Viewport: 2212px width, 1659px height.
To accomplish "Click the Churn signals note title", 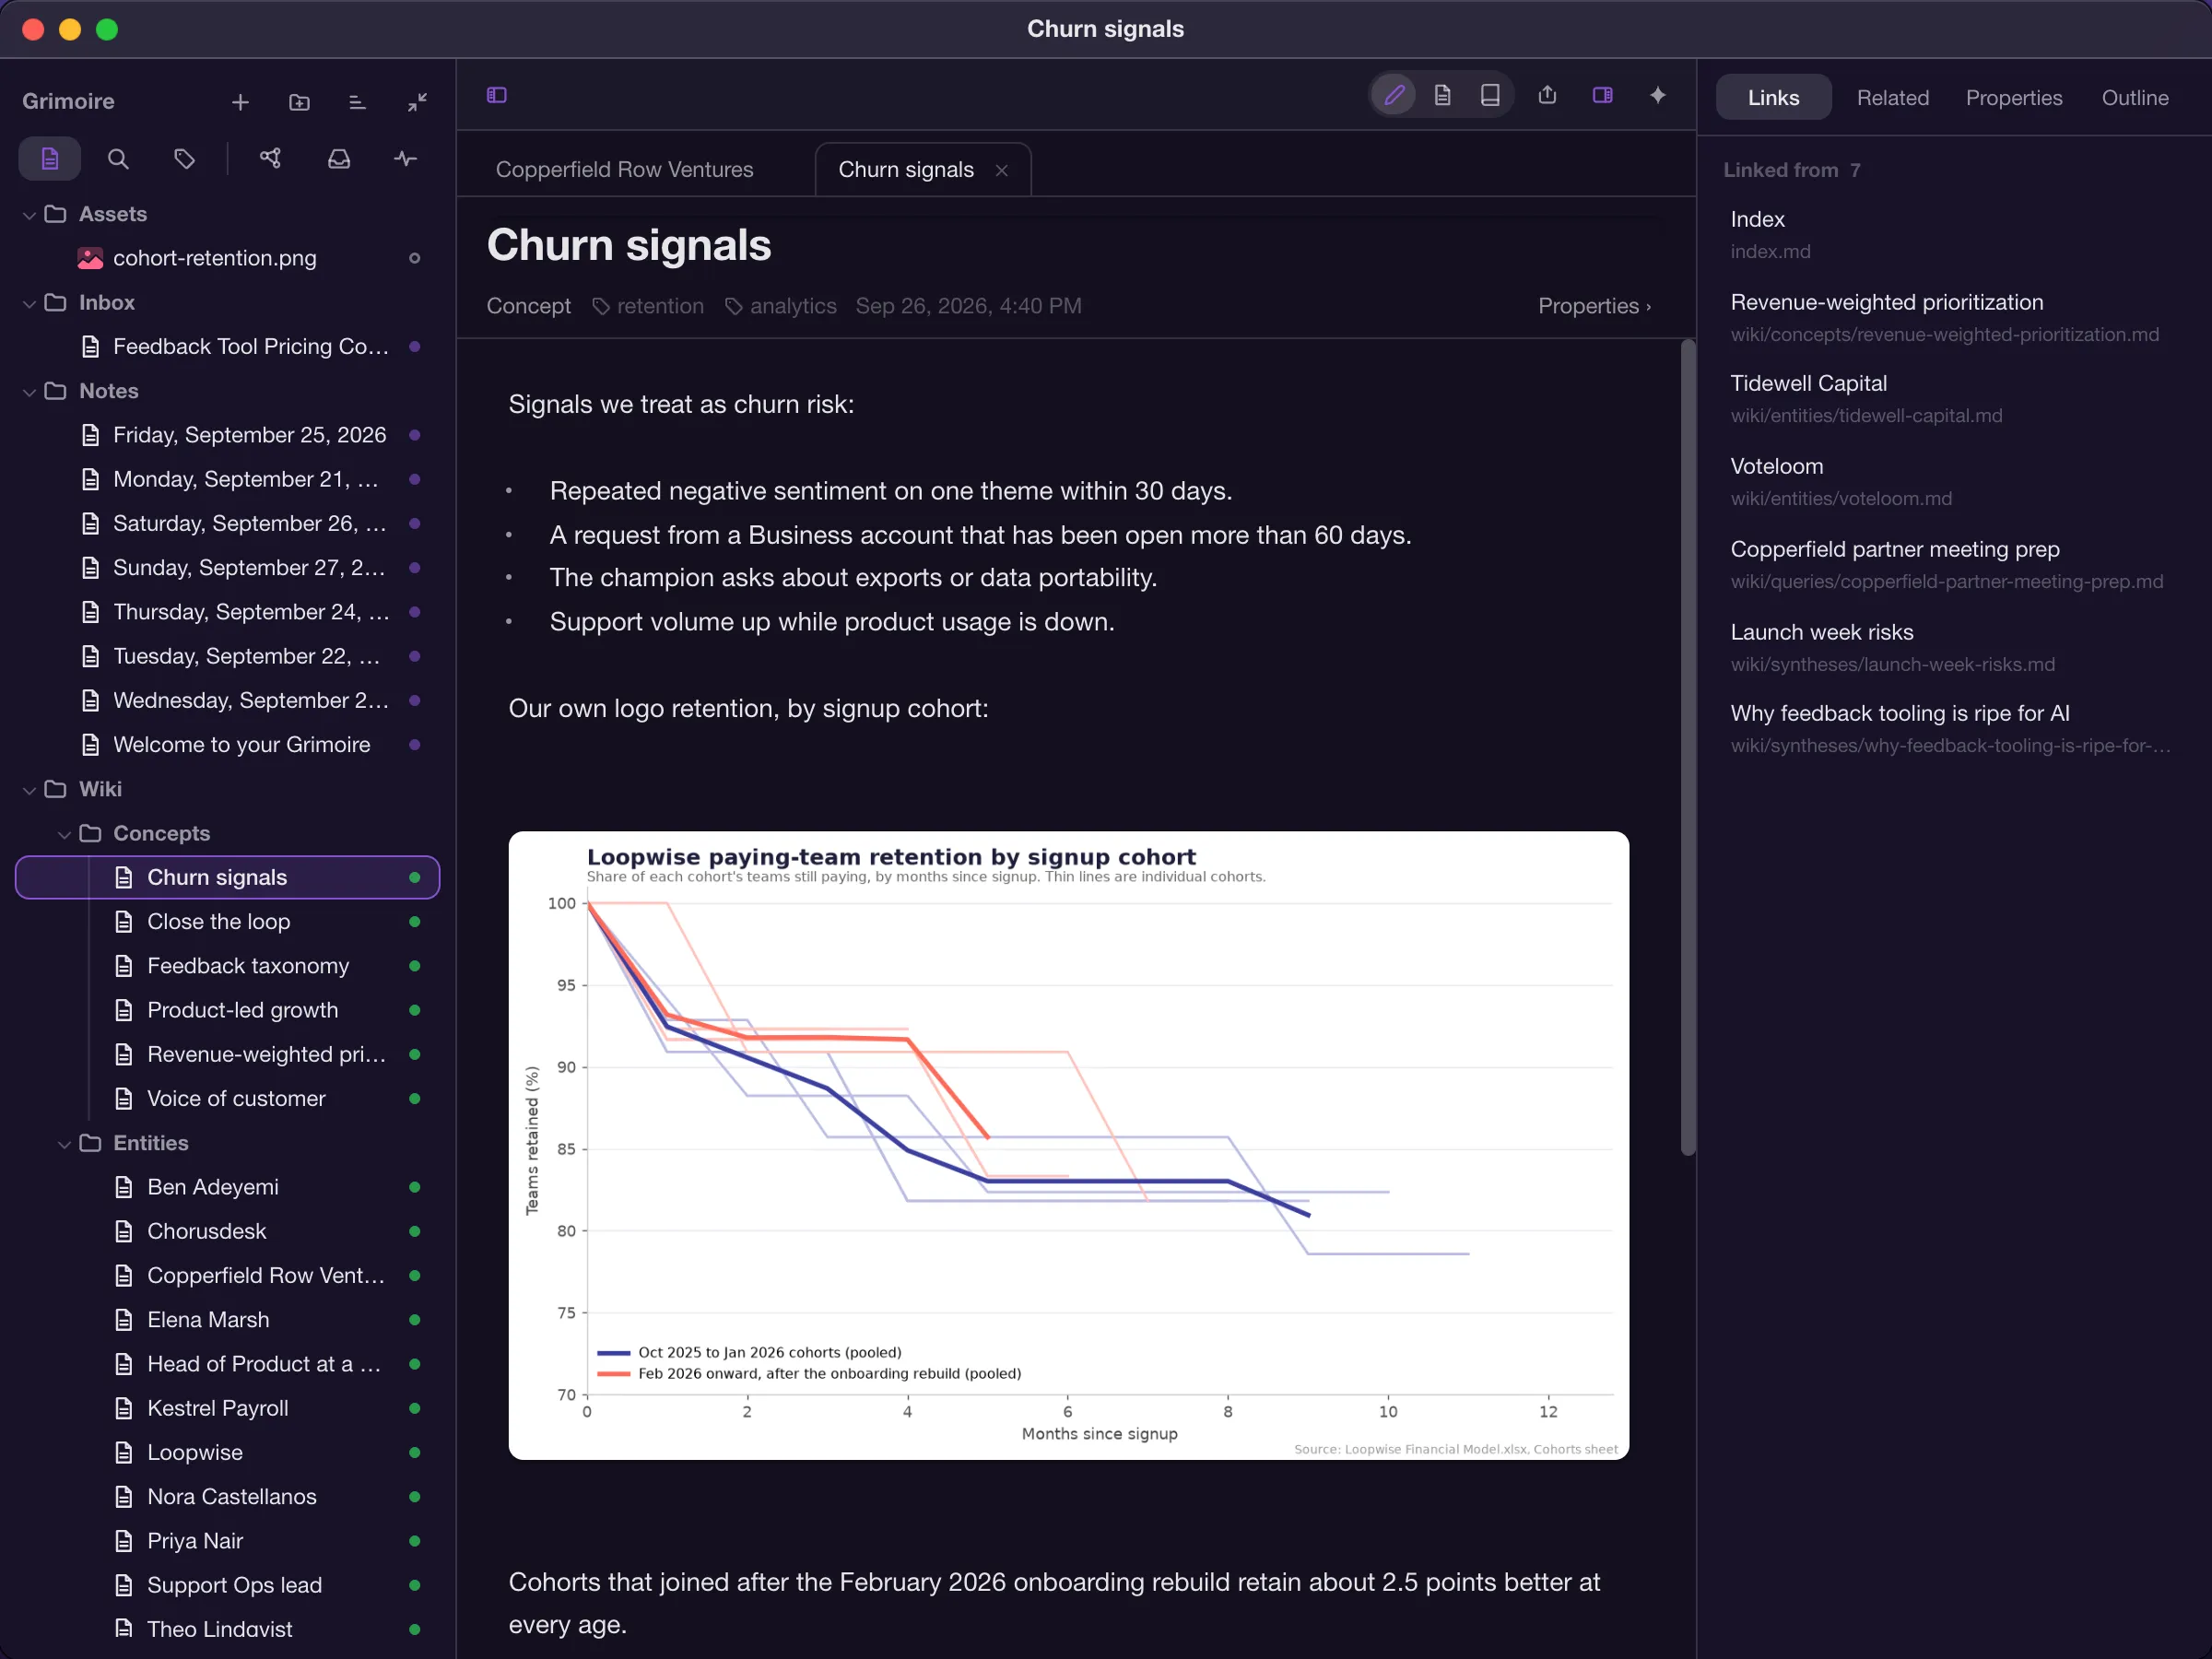I will click(629, 246).
